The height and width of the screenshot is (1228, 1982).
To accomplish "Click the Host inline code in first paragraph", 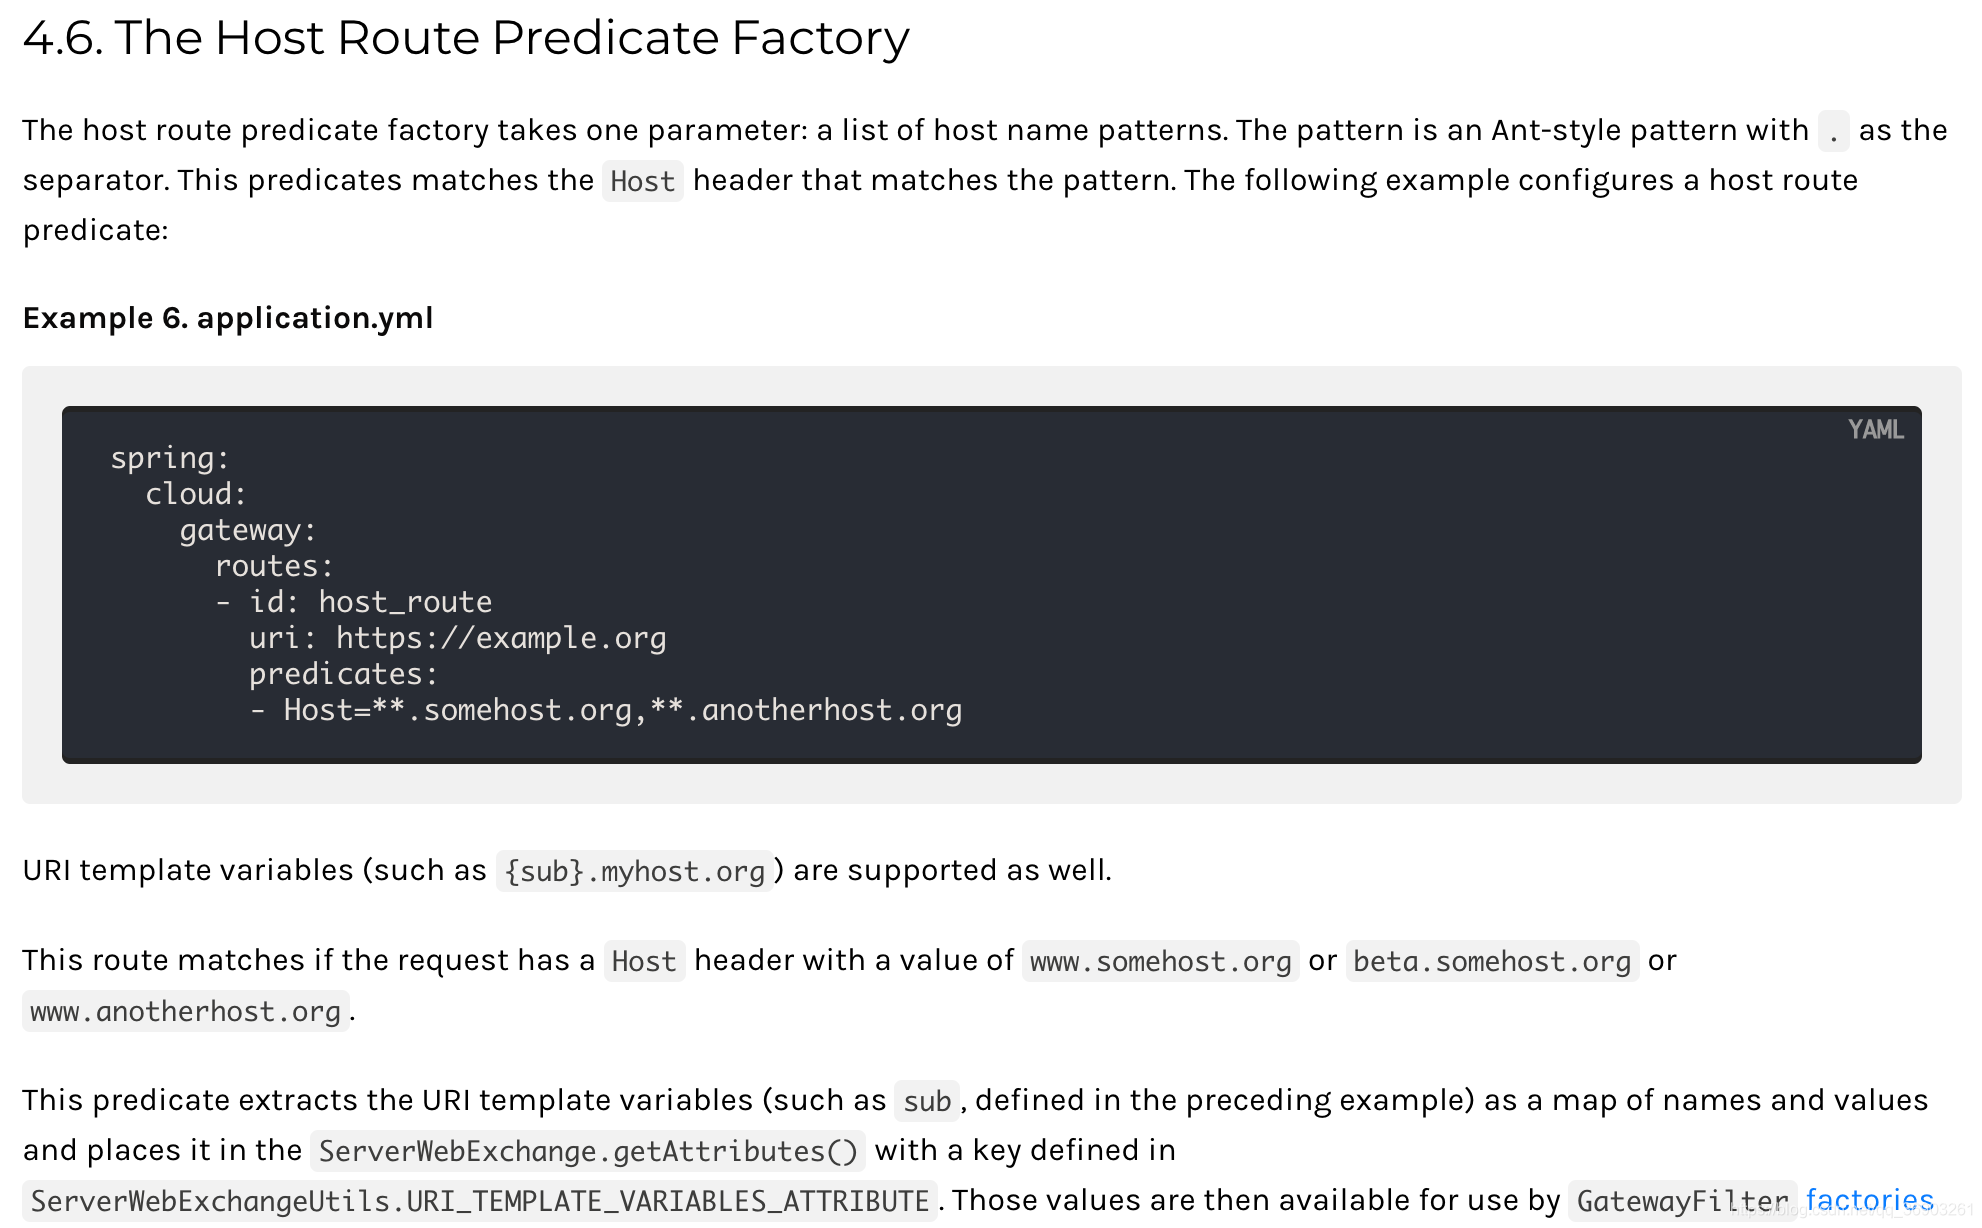I will coord(642,181).
